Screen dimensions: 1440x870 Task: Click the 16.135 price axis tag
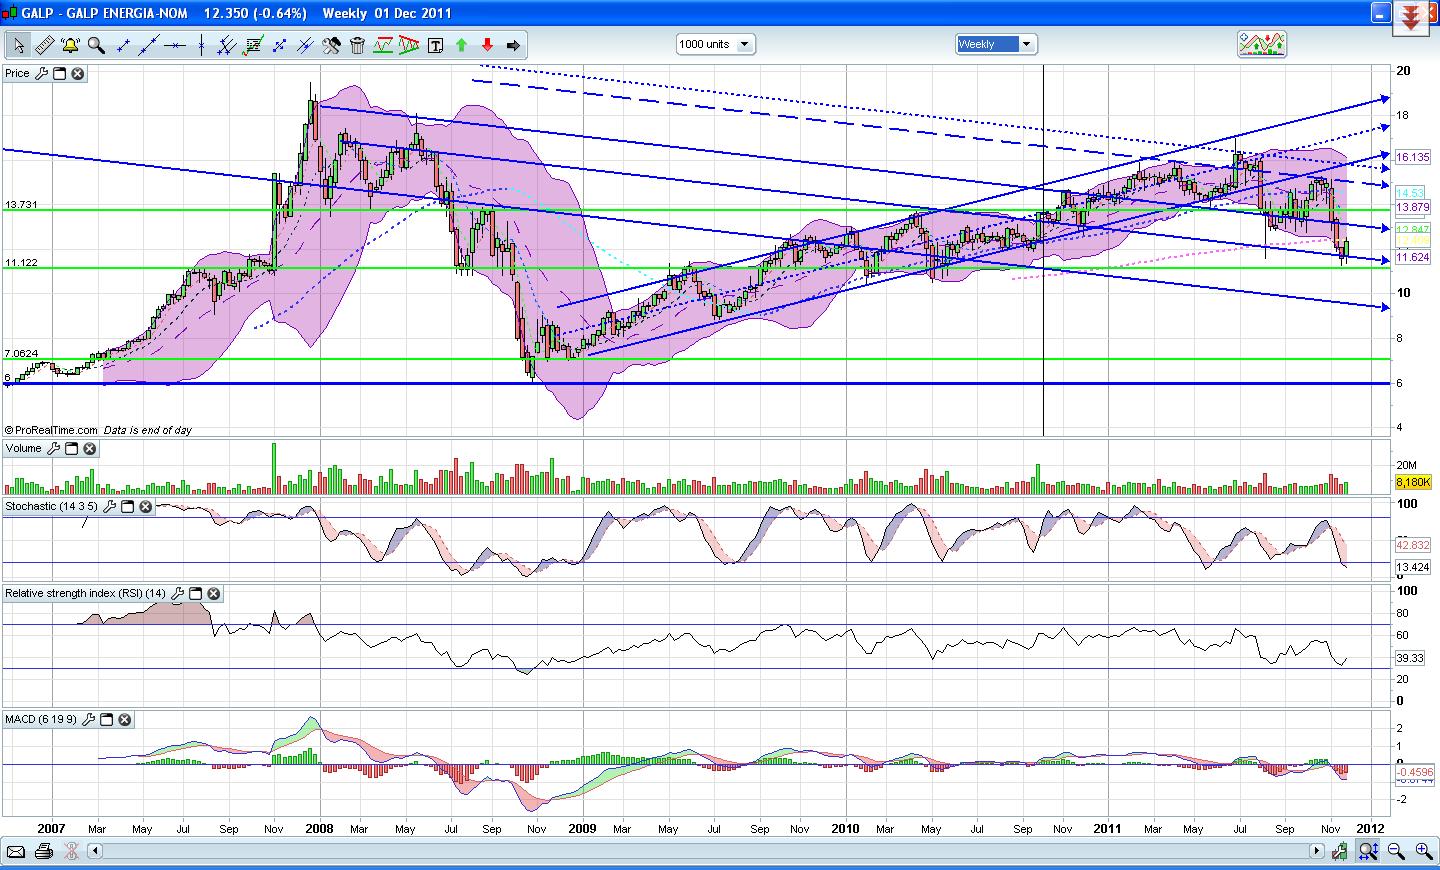(x=1412, y=157)
